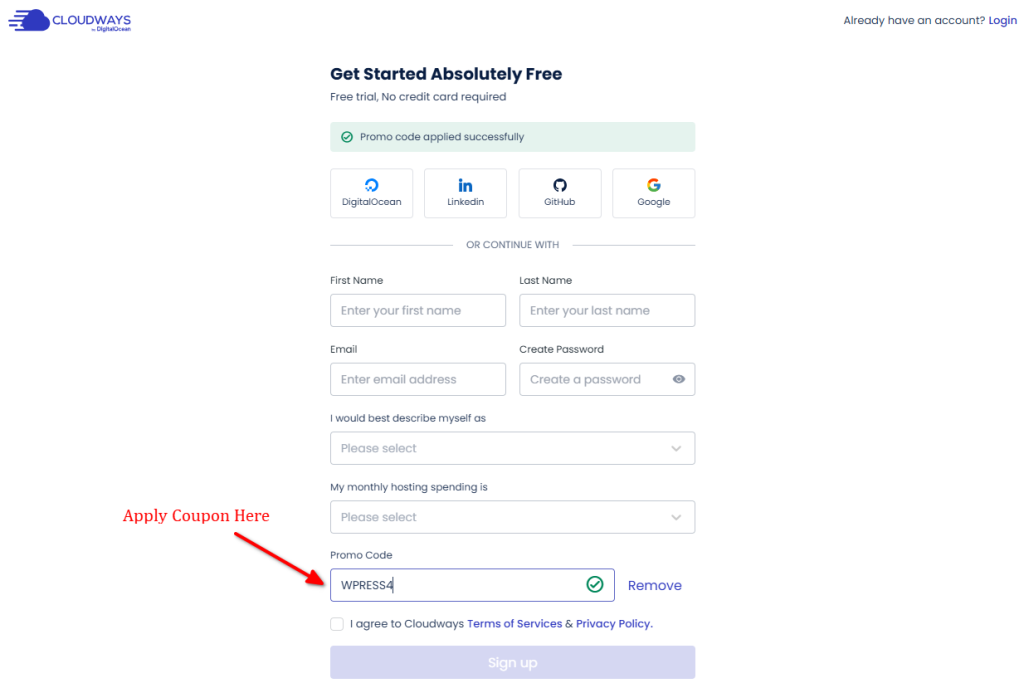
Task: Focus the First Name input field
Action: (x=418, y=311)
